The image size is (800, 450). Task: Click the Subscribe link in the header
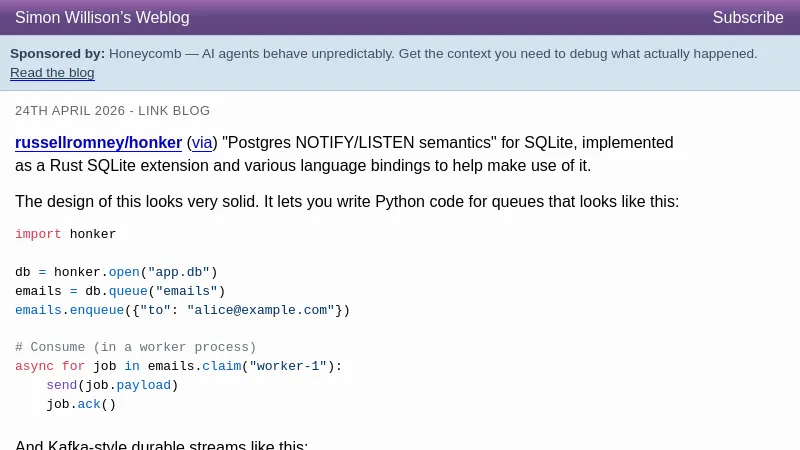pyautogui.click(x=747, y=18)
